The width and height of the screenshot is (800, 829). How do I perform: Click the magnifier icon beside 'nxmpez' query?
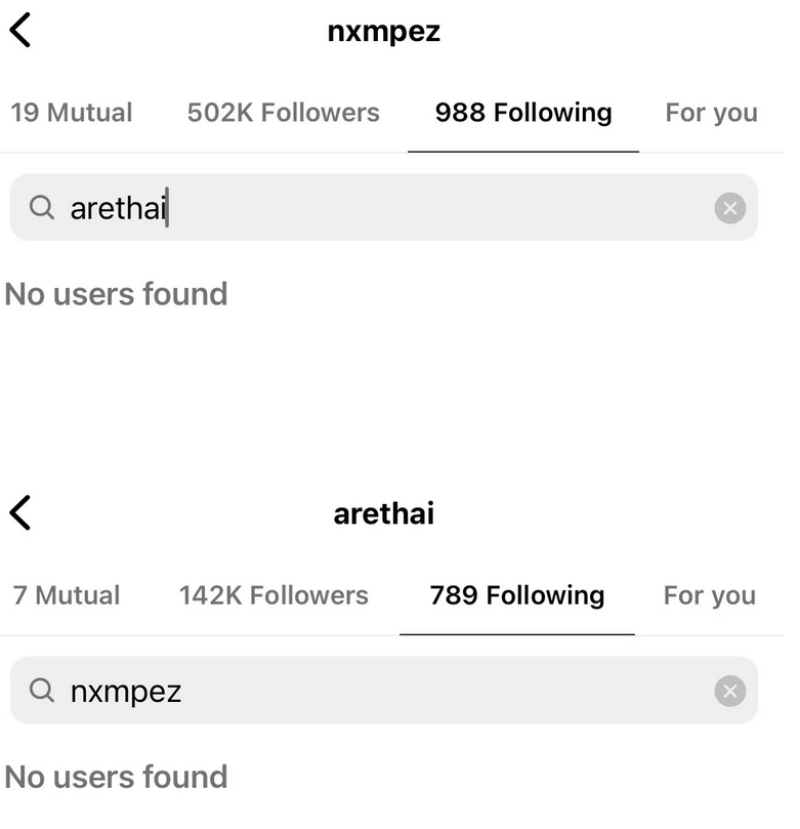pos(40,691)
